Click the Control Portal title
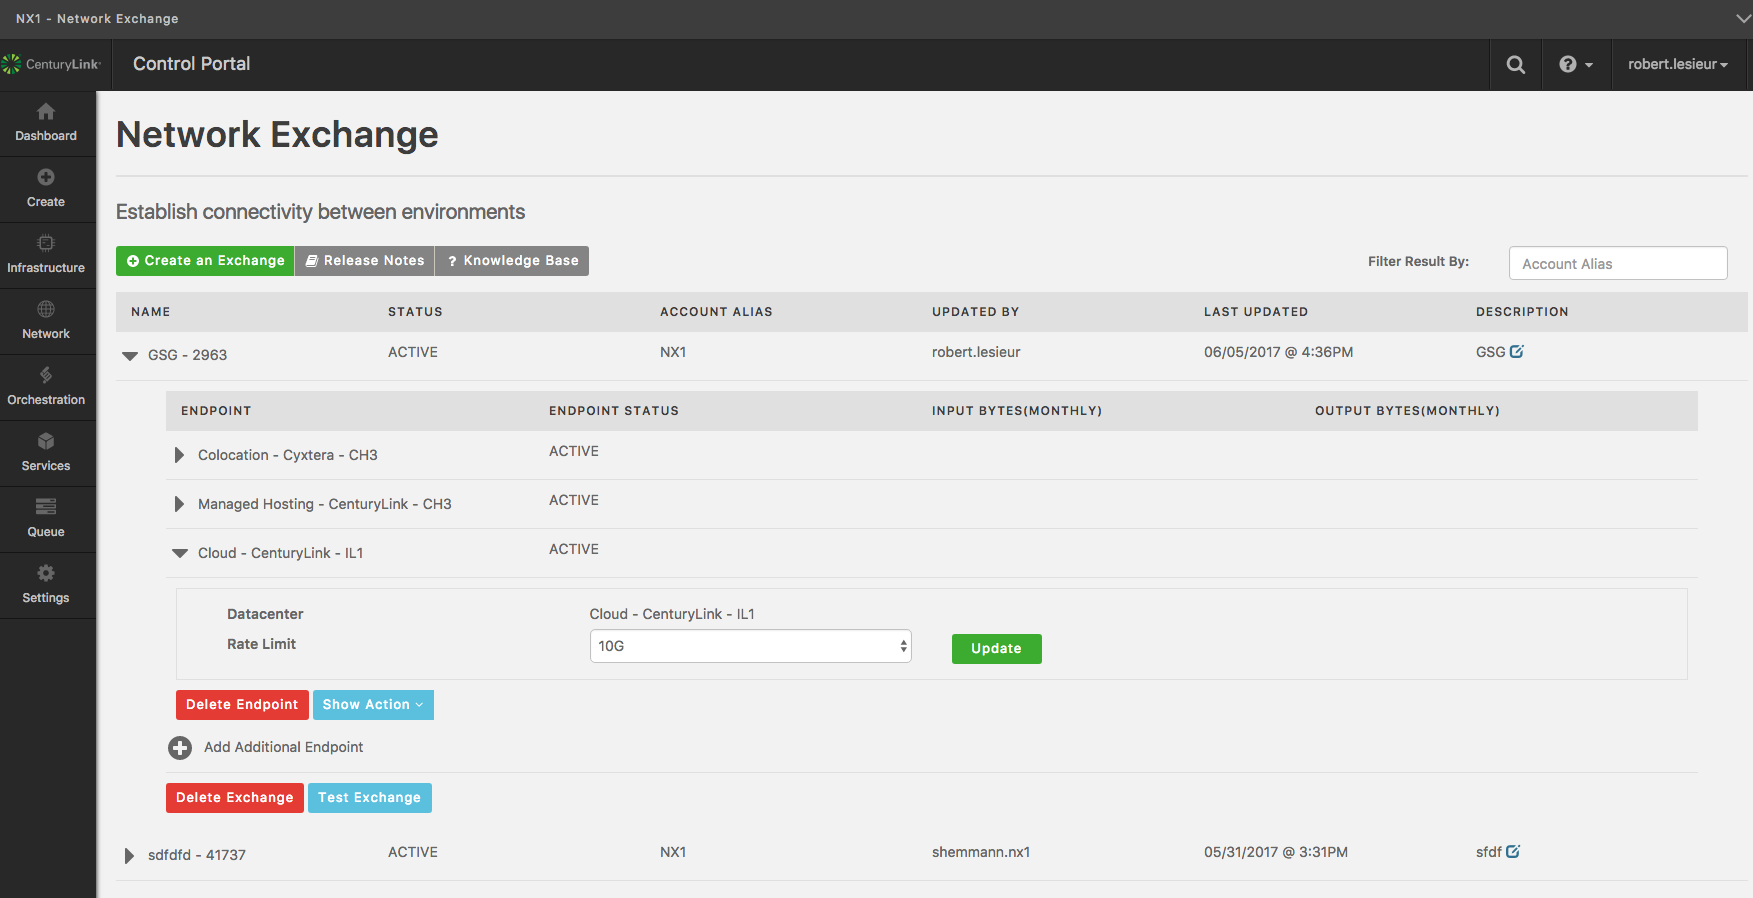1753x898 pixels. point(192,64)
